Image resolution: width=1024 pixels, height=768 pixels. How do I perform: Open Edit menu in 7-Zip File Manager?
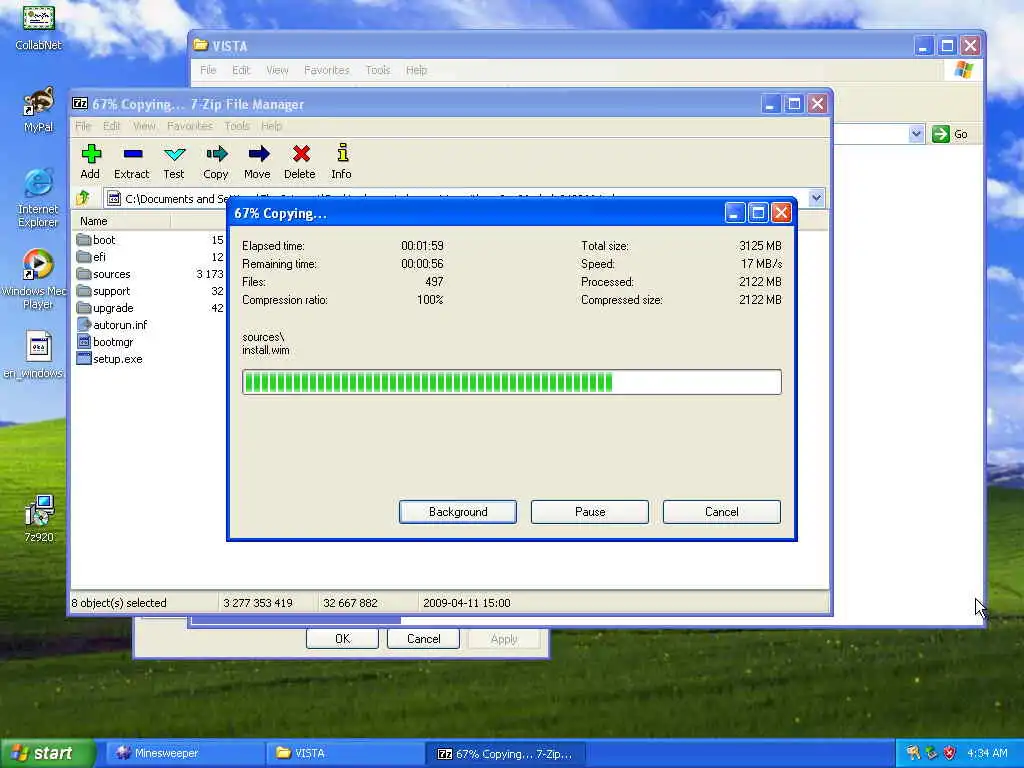[112, 126]
